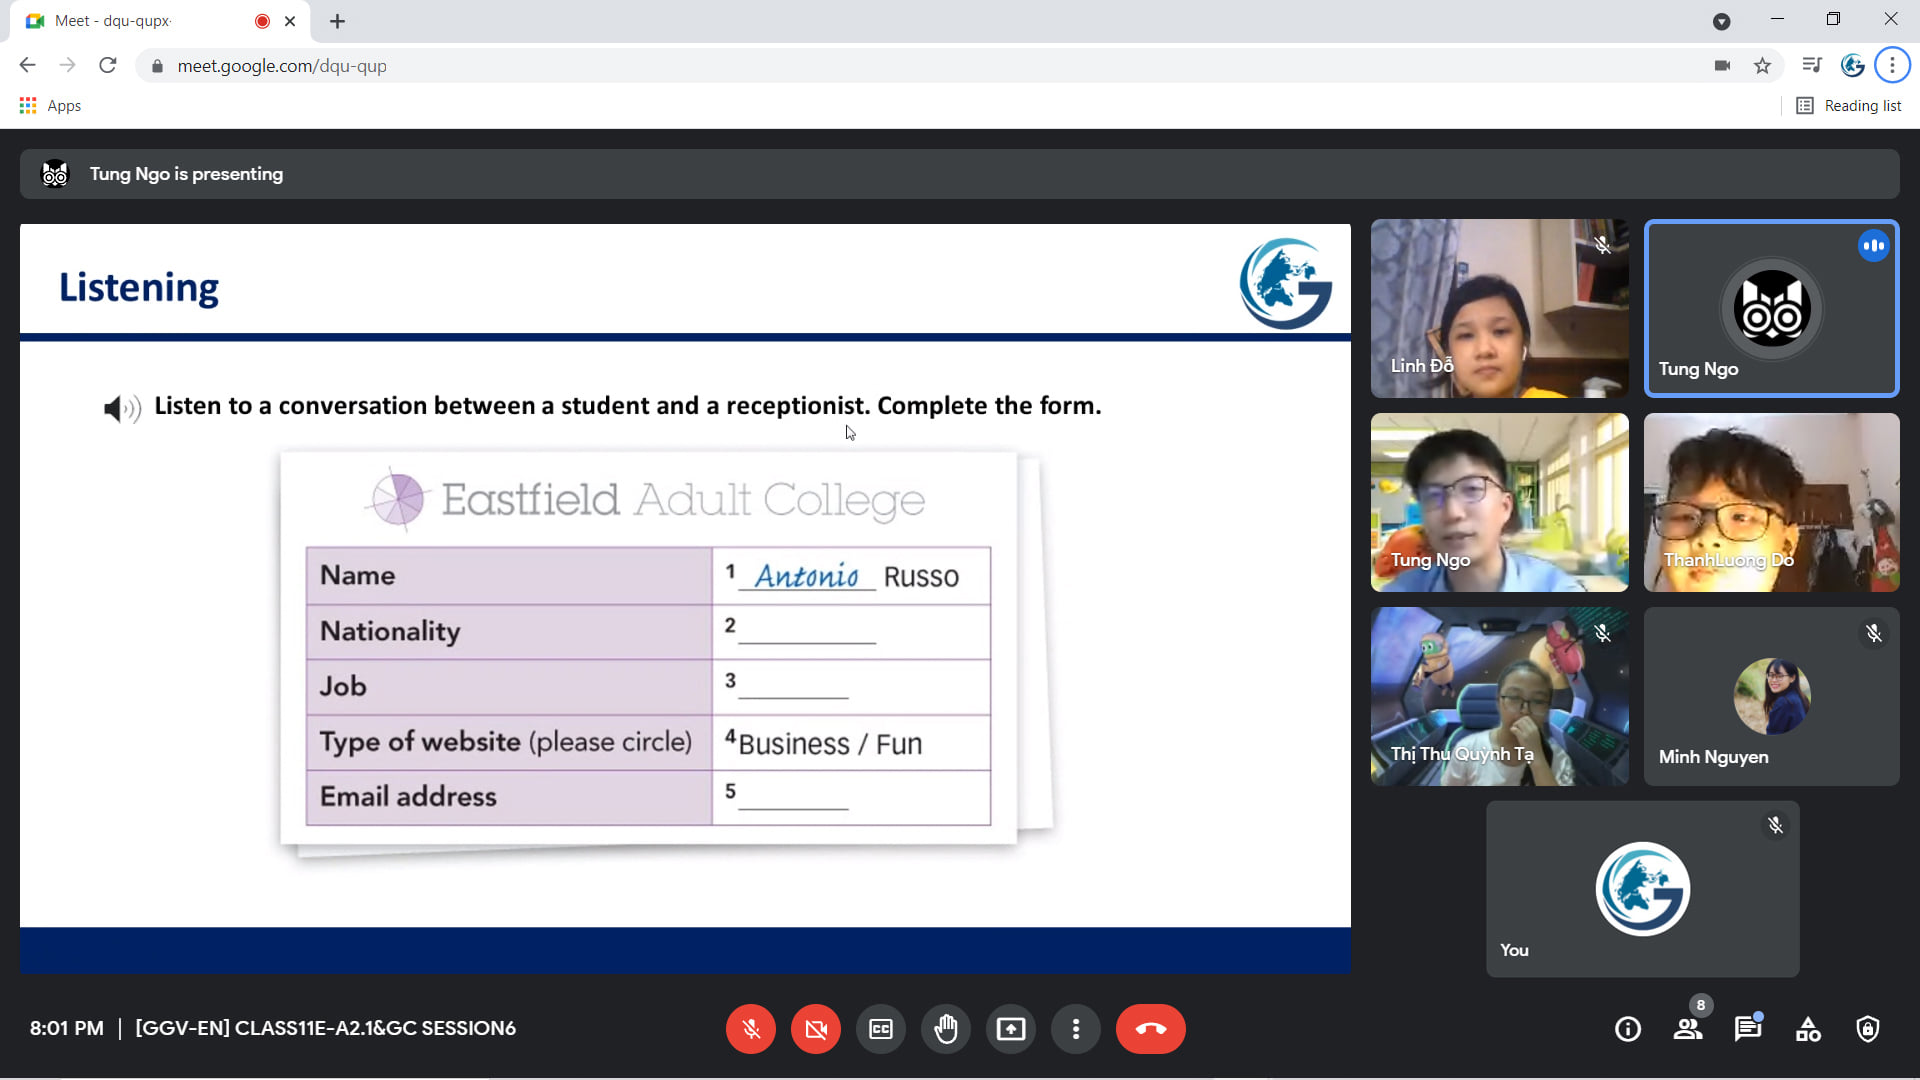This screenshot has height=1080, width=1920.
Task: Unmute the microphone in call controls
Action: tap(751, 1029)
